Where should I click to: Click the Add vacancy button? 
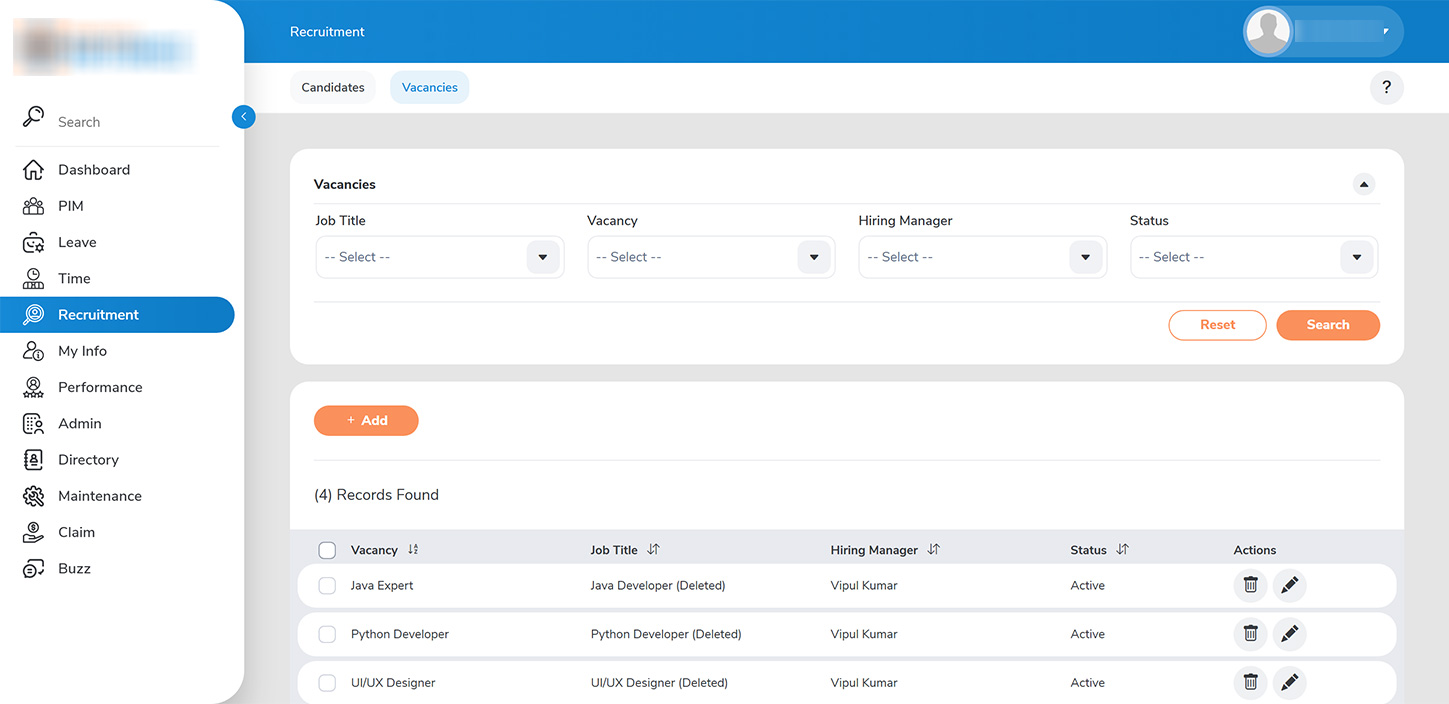click(366, 421)
